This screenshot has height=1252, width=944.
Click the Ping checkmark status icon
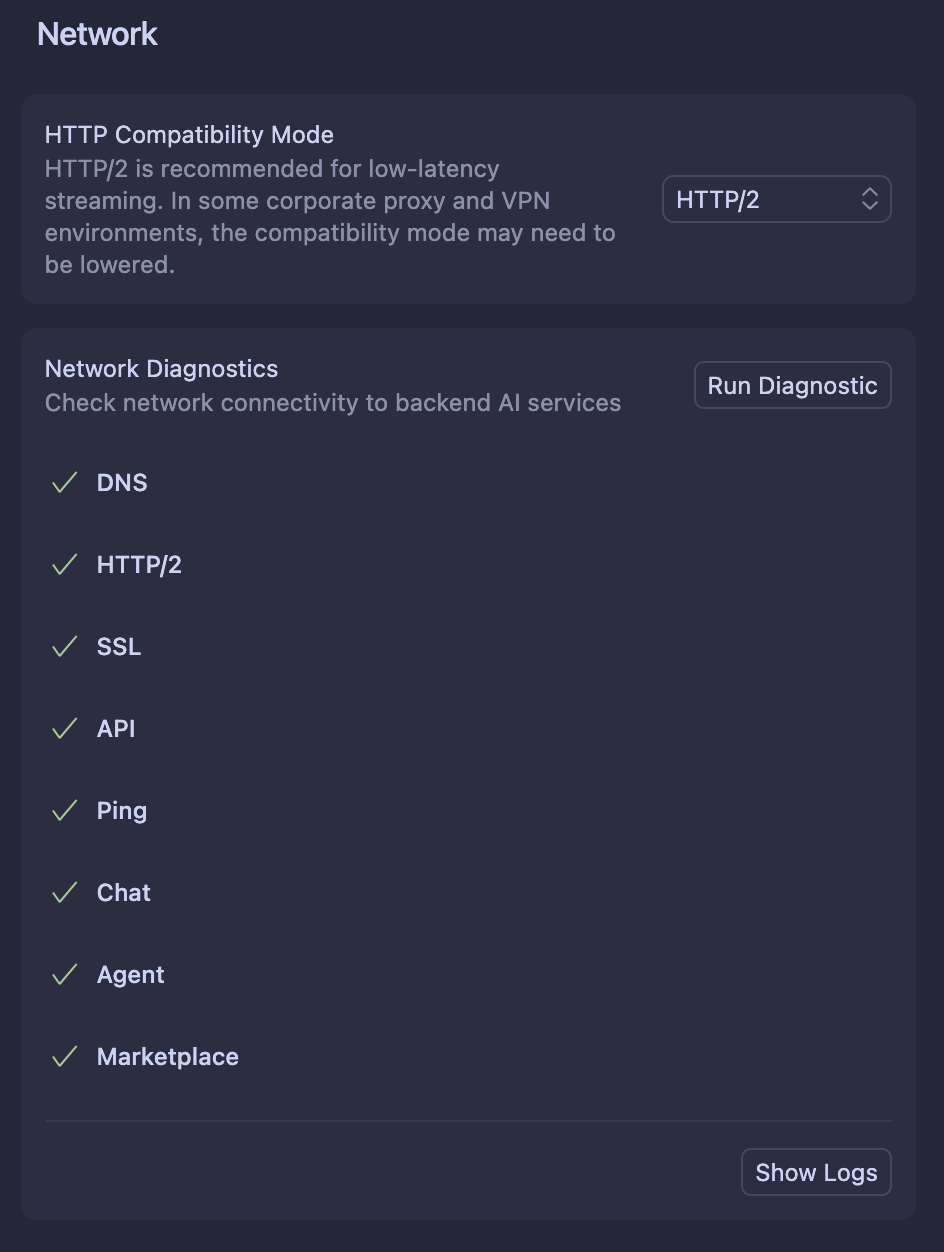tap(65, 811)
